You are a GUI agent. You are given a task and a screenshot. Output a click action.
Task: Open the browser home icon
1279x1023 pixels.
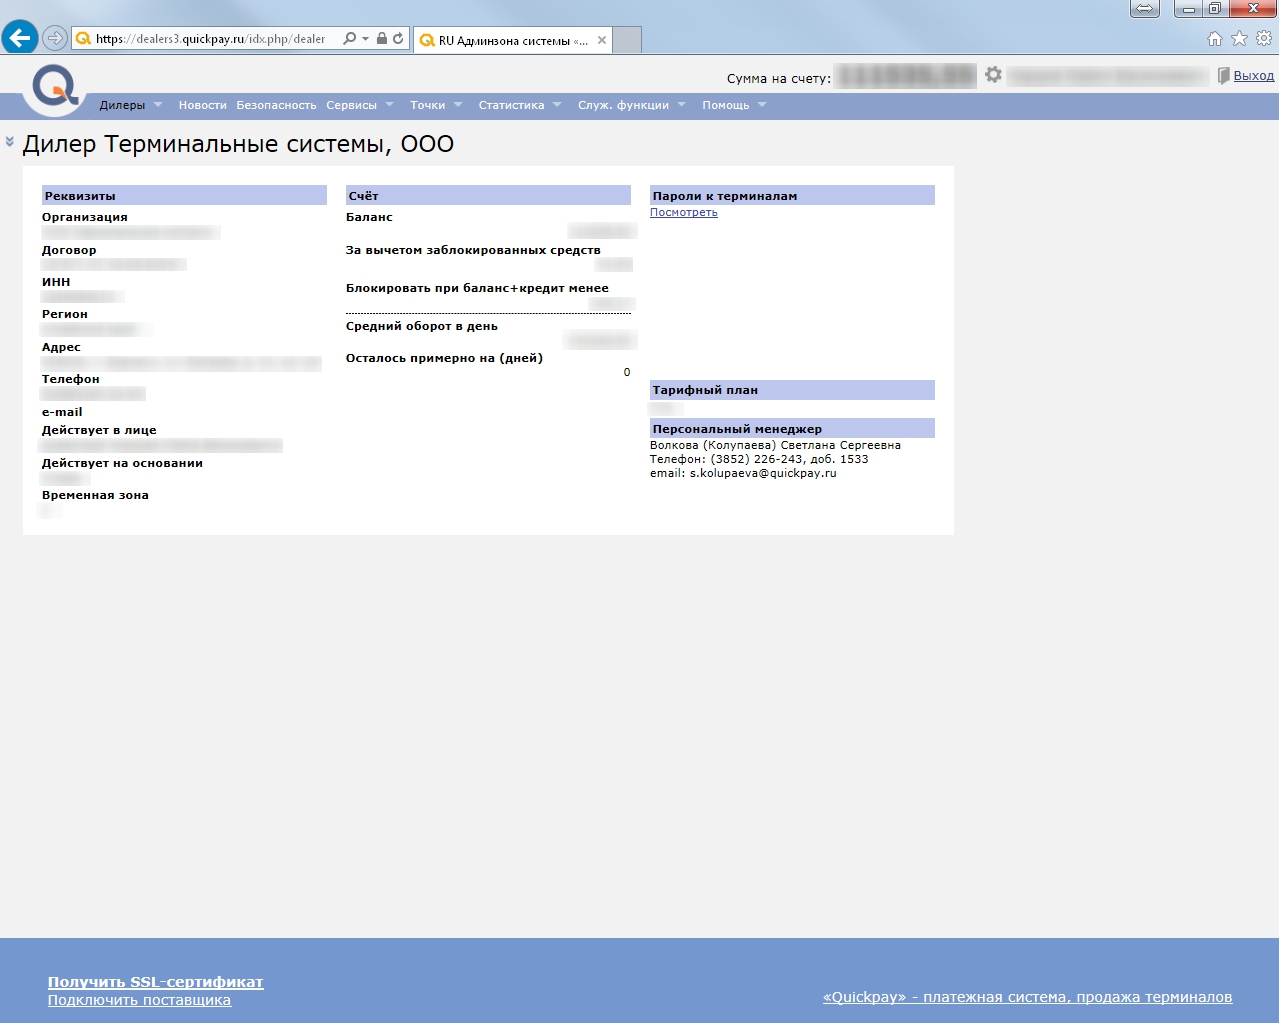[x=1214, y=39]
